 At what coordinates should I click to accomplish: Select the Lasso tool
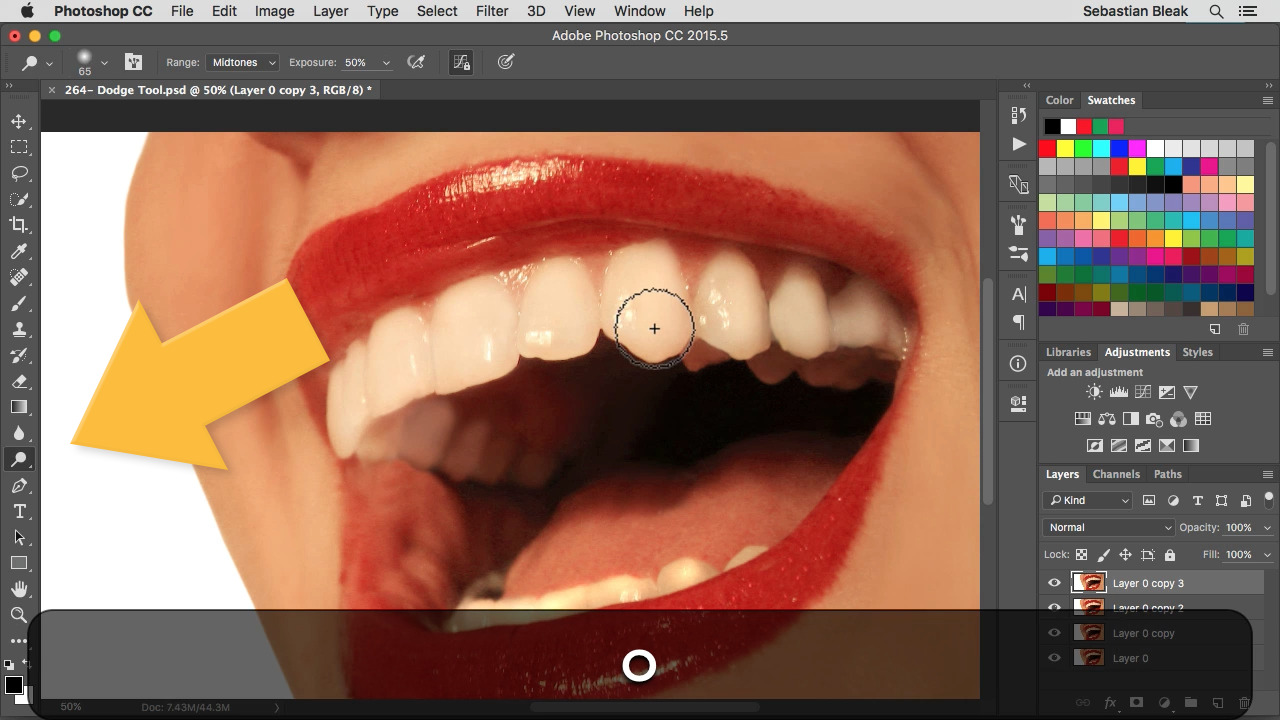19,173
